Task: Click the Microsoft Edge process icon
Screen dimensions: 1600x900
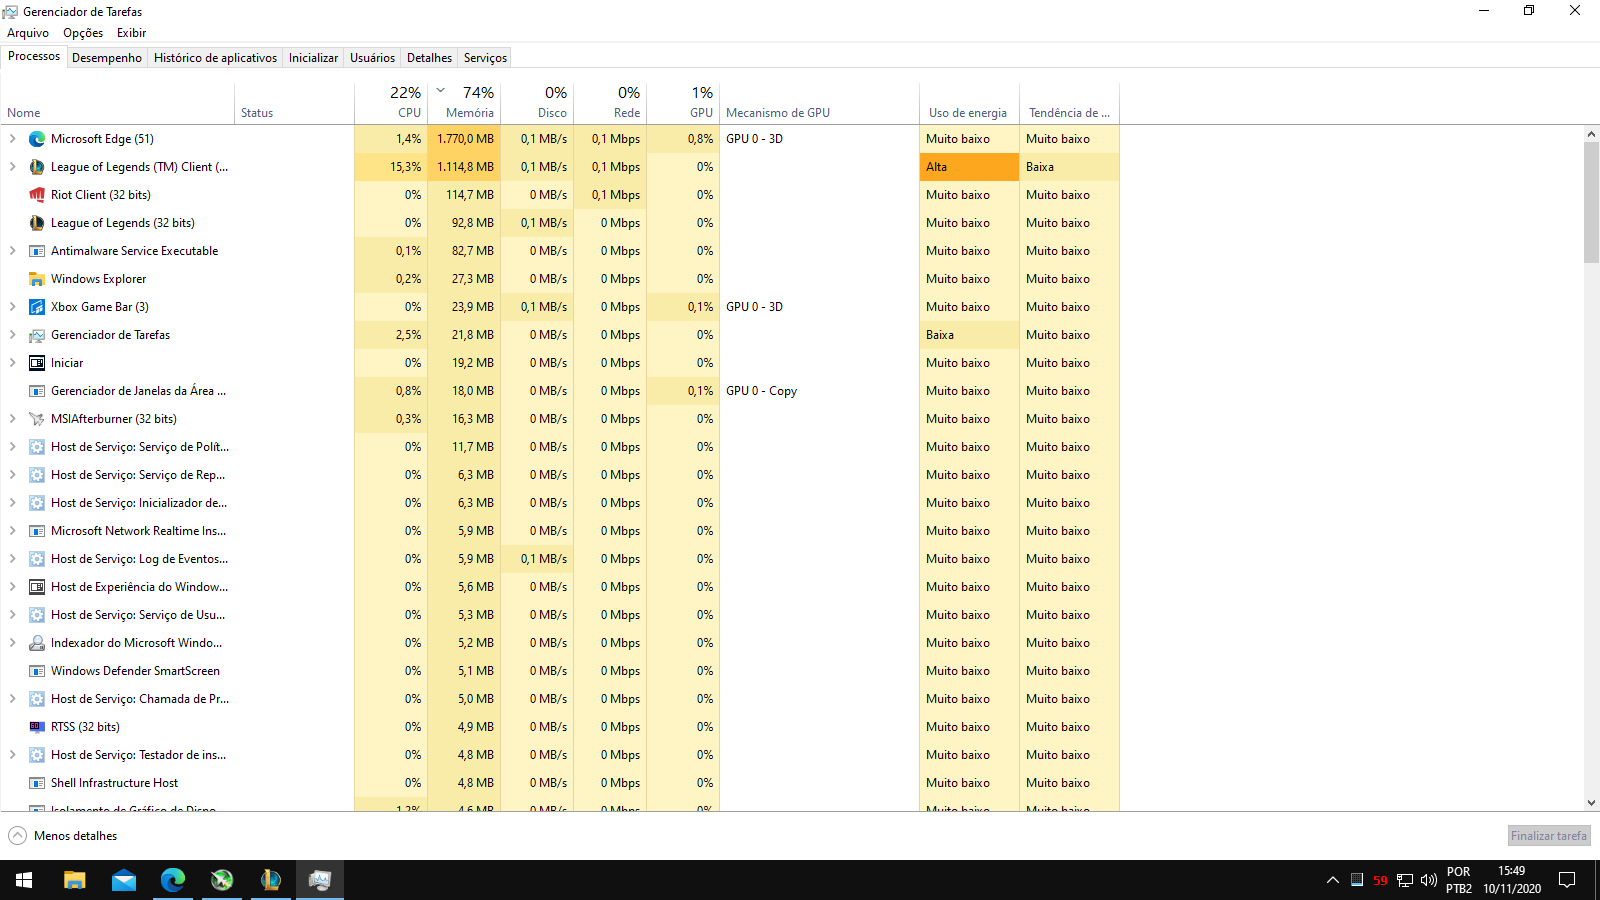Action: pos(37,139)
